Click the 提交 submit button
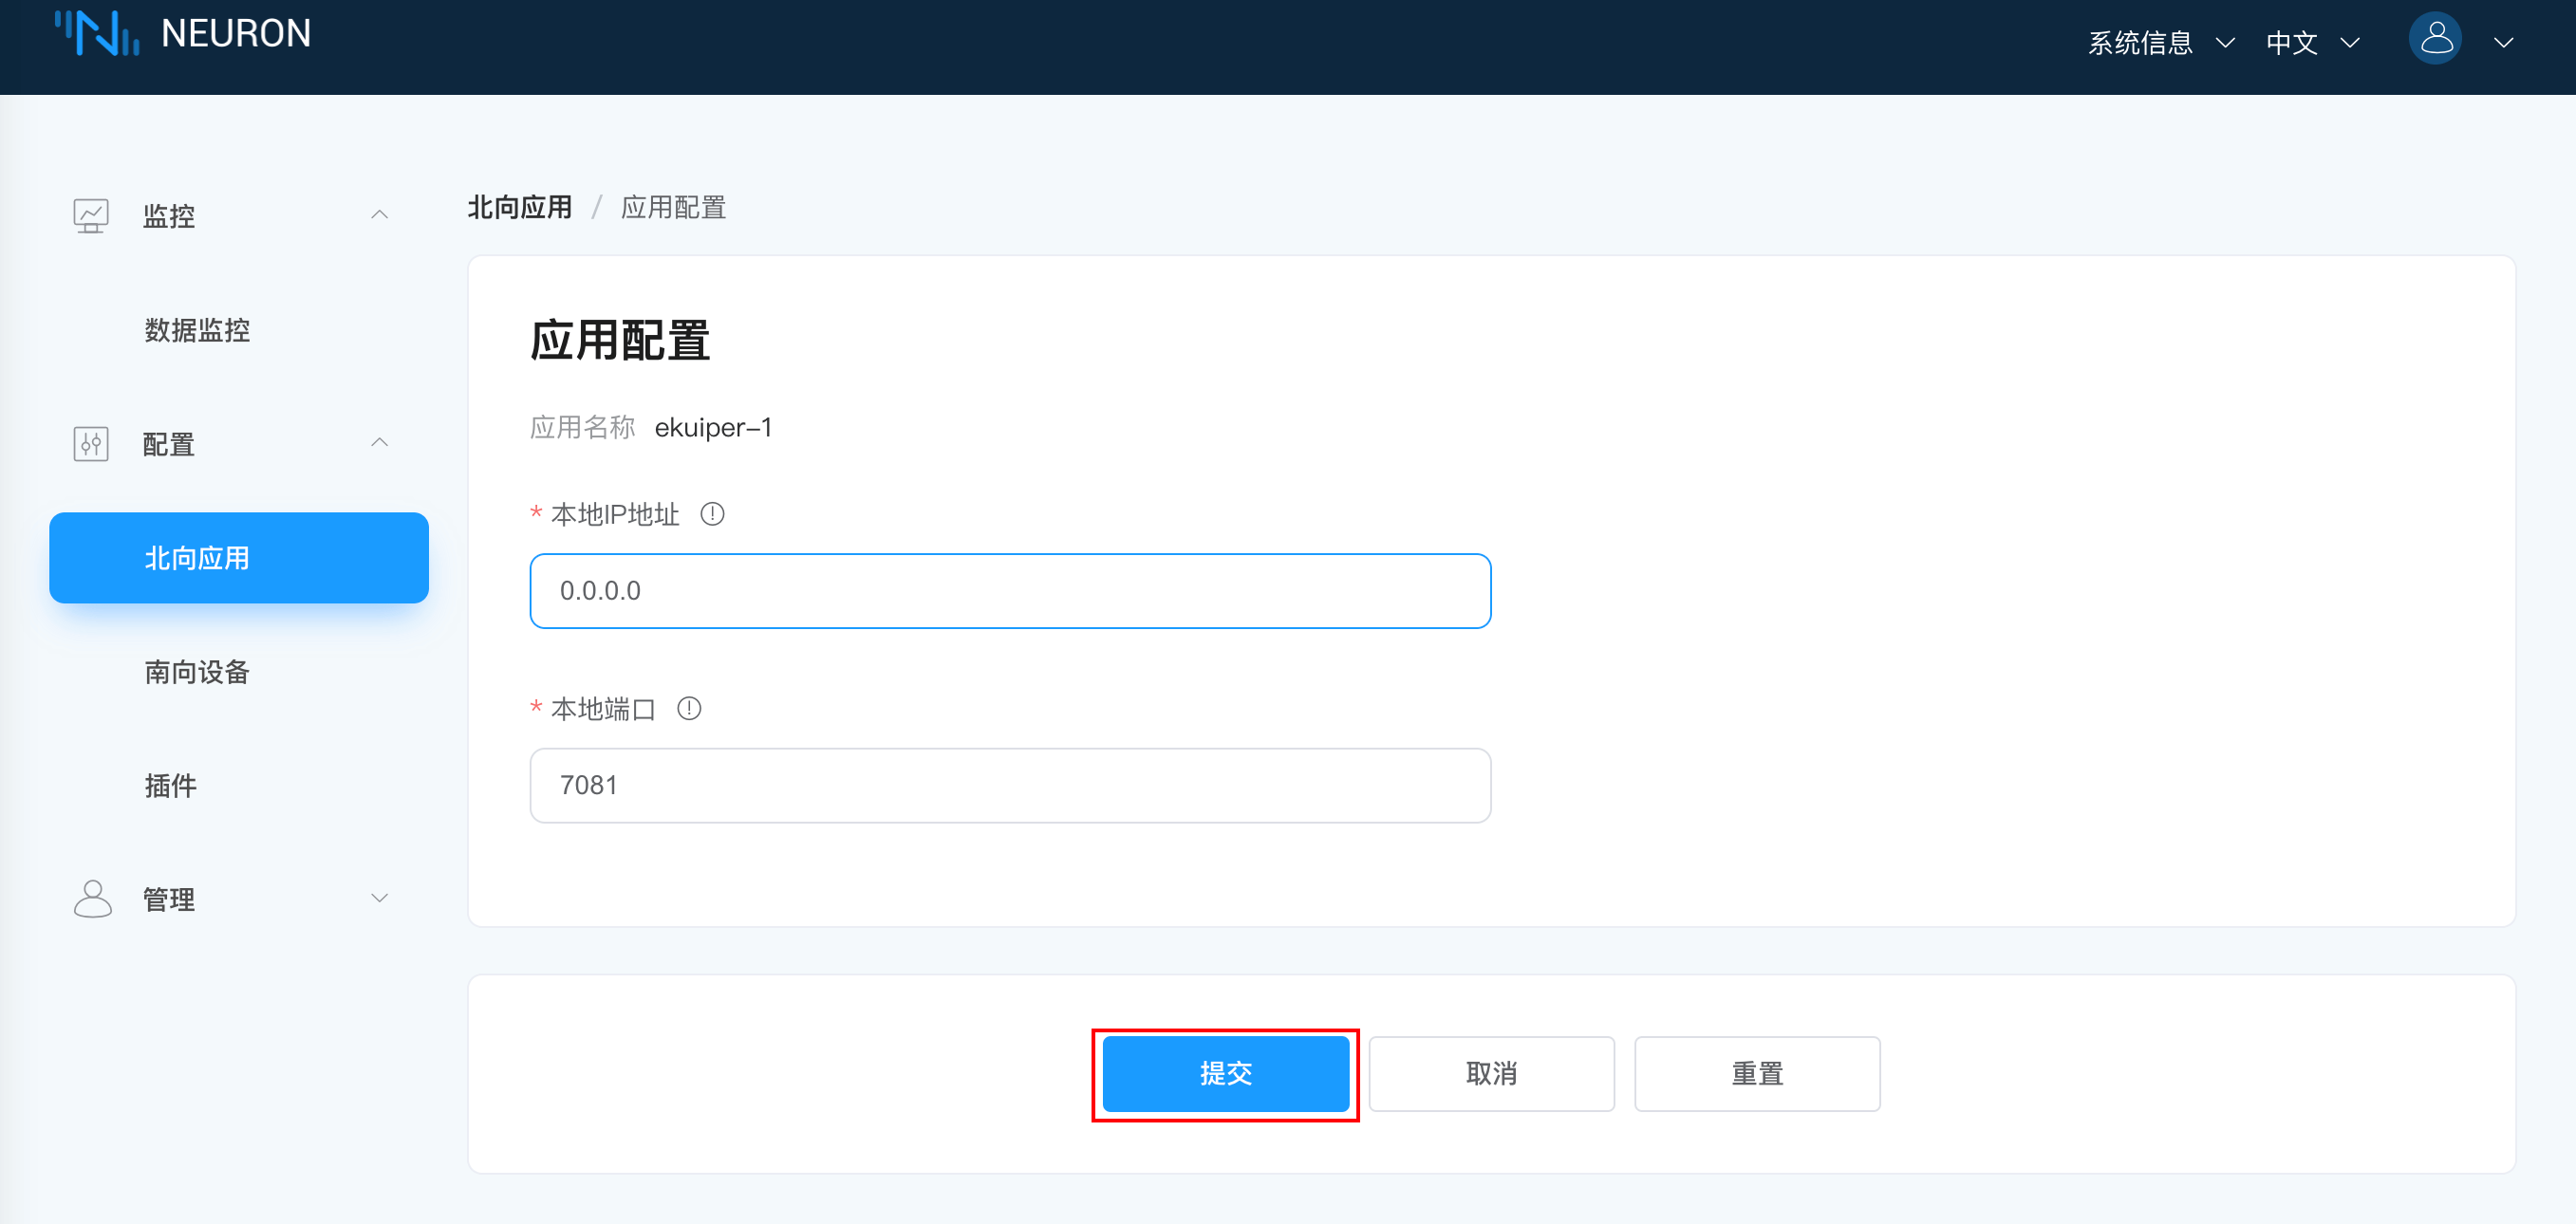The image size is (2576, 1224). [1225, 1074]
